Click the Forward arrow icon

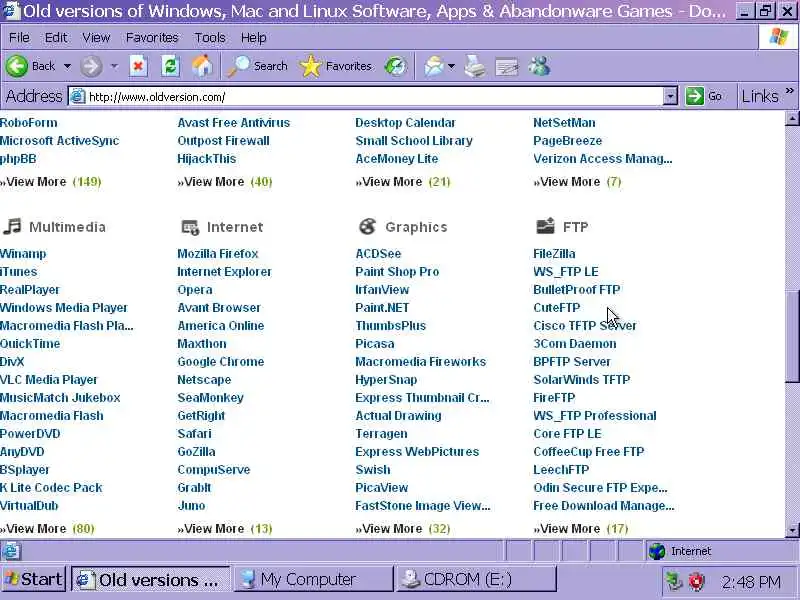click(91, 66)
